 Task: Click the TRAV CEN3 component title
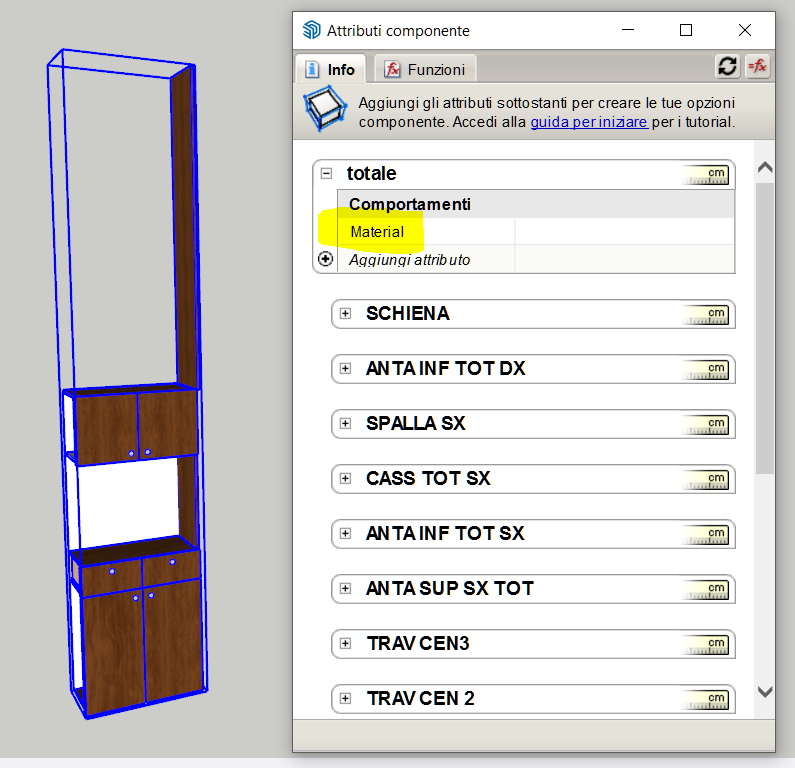(x=418, y=643)
